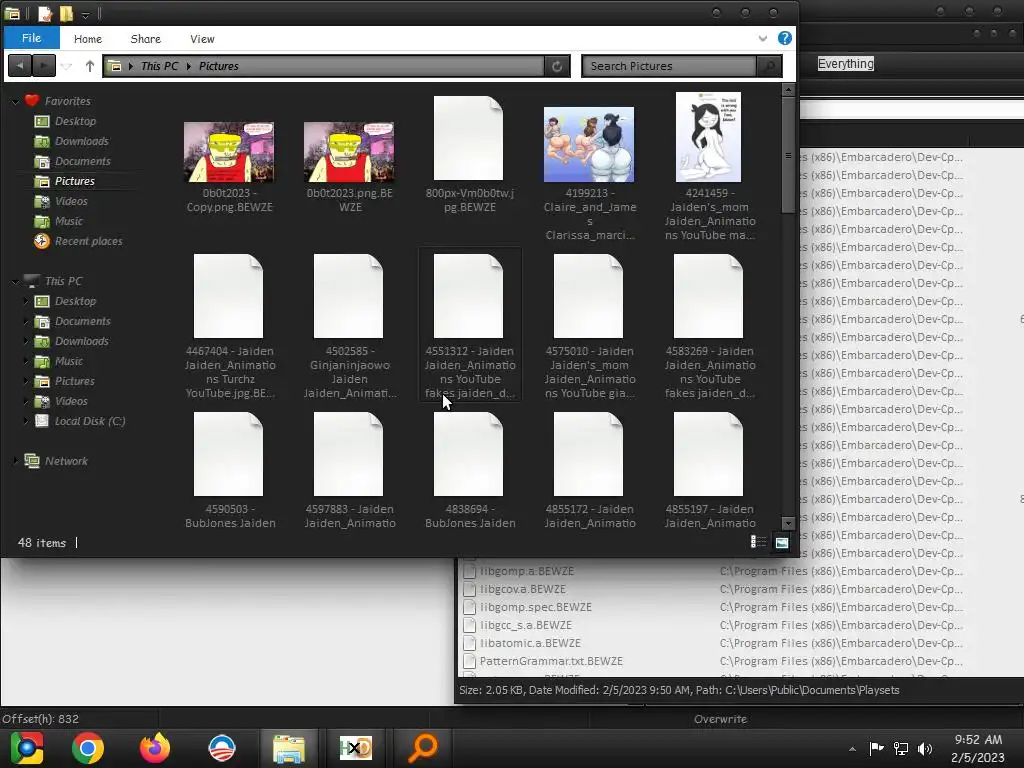Viewport: 1024px width, 768px height.
Task: Open Explorer help question mark icon
Action: coord(784,39)
